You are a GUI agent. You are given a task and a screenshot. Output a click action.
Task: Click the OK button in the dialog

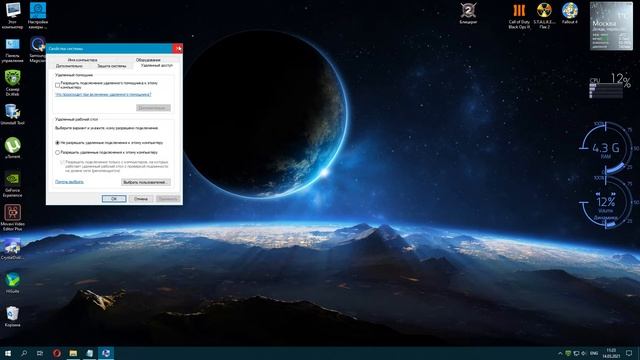click(x=114, y=199)
